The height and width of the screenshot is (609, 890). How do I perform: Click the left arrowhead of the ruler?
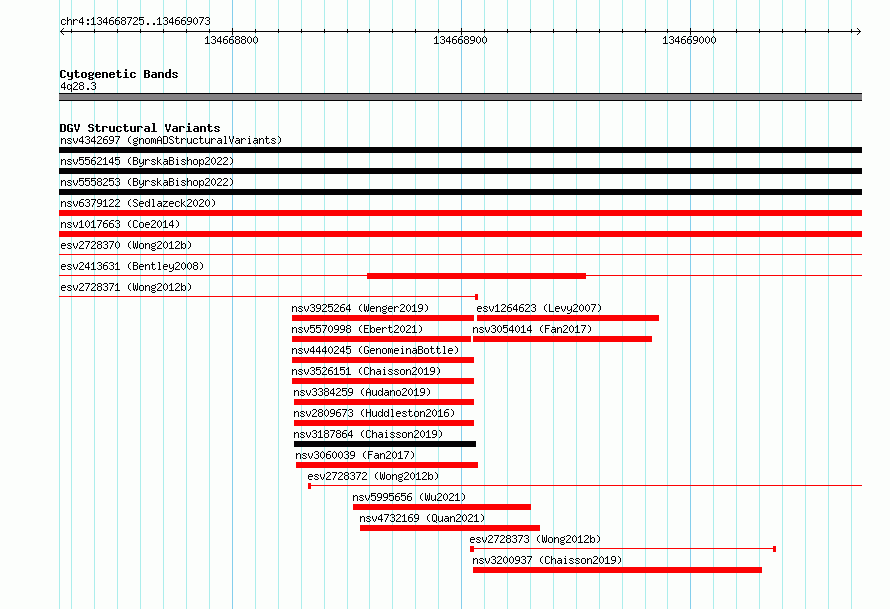click(x=62, y=32)
